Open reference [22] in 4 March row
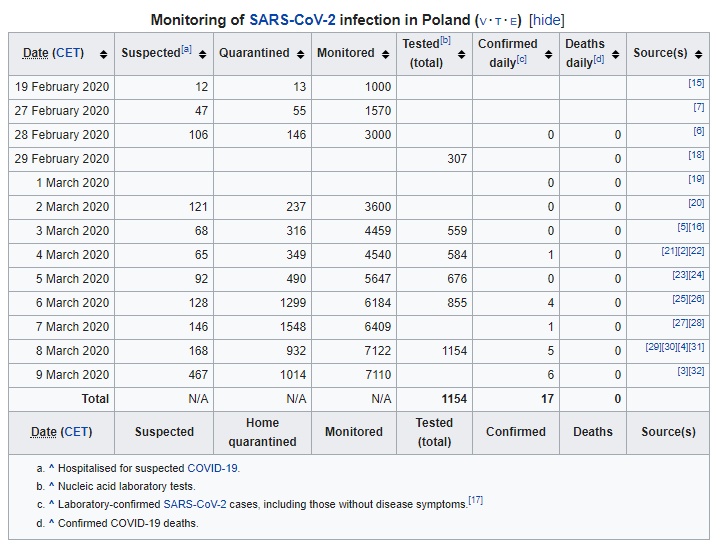Screen dimensions: 717x545 tap(696, 251)
